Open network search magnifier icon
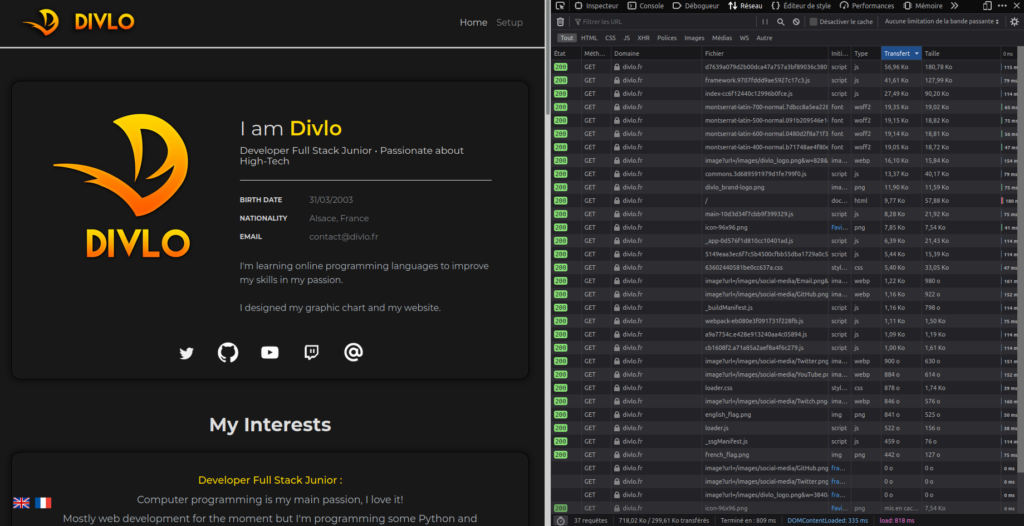Image resolution: width=1024 pixels, height=526 pixels. click(780, 22)
